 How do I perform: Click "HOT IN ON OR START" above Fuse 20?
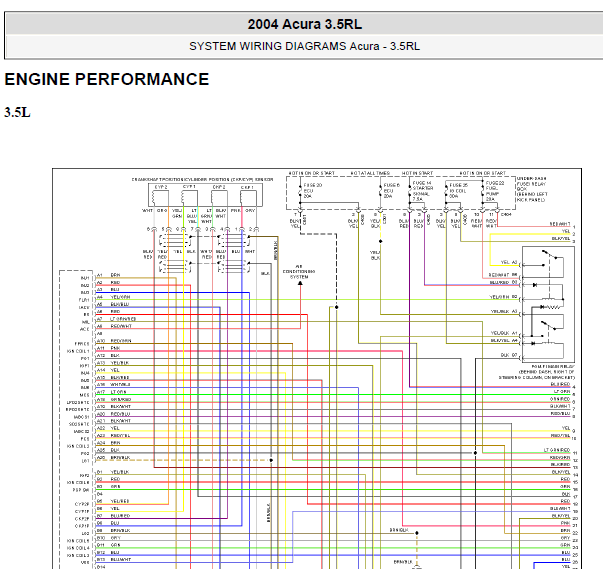tap(311, 173)
